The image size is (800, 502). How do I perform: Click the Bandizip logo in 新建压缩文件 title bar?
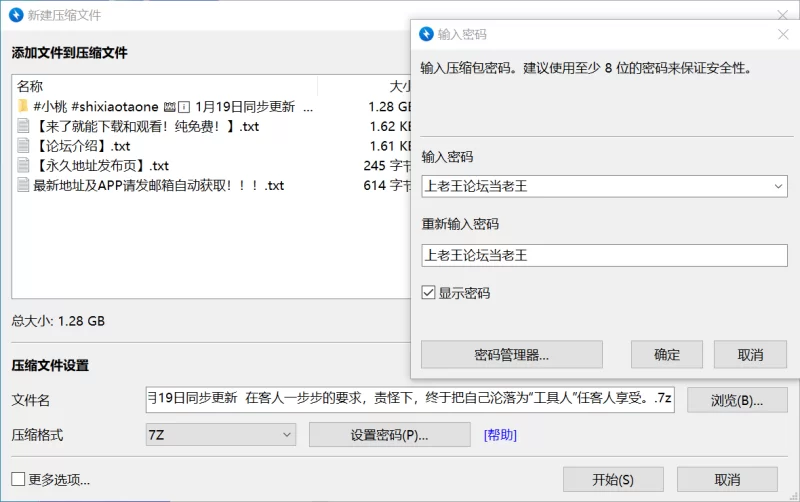point(16,15)
